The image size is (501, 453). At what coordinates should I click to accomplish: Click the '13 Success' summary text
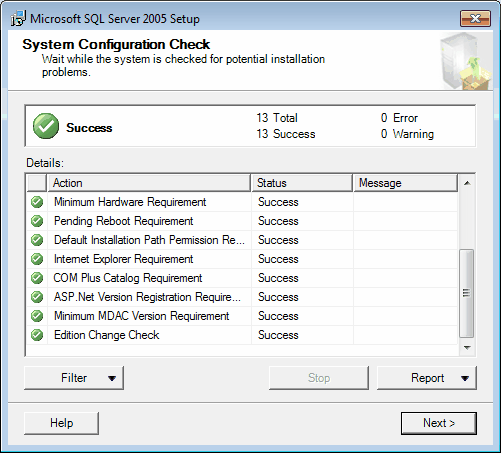286,134
